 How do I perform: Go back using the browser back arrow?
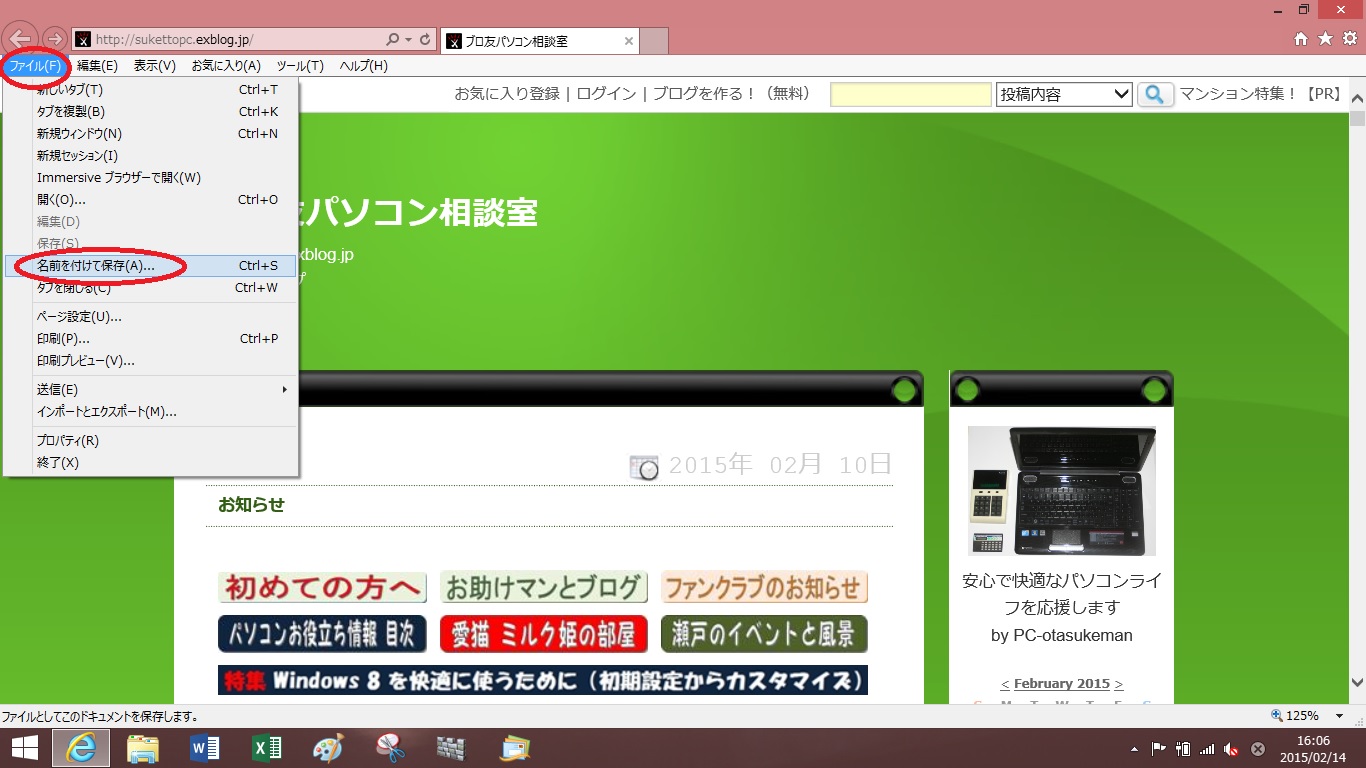22,39
